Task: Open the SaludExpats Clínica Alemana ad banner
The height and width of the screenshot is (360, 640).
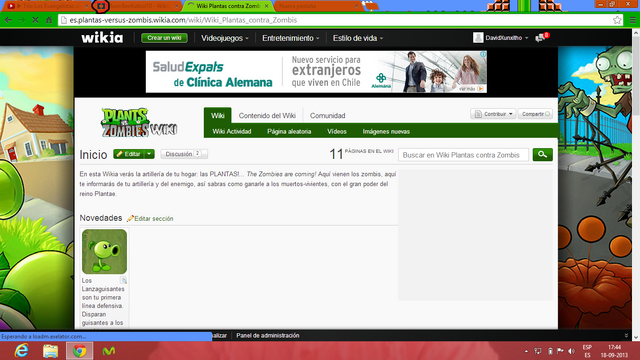Action: (316, 71)
